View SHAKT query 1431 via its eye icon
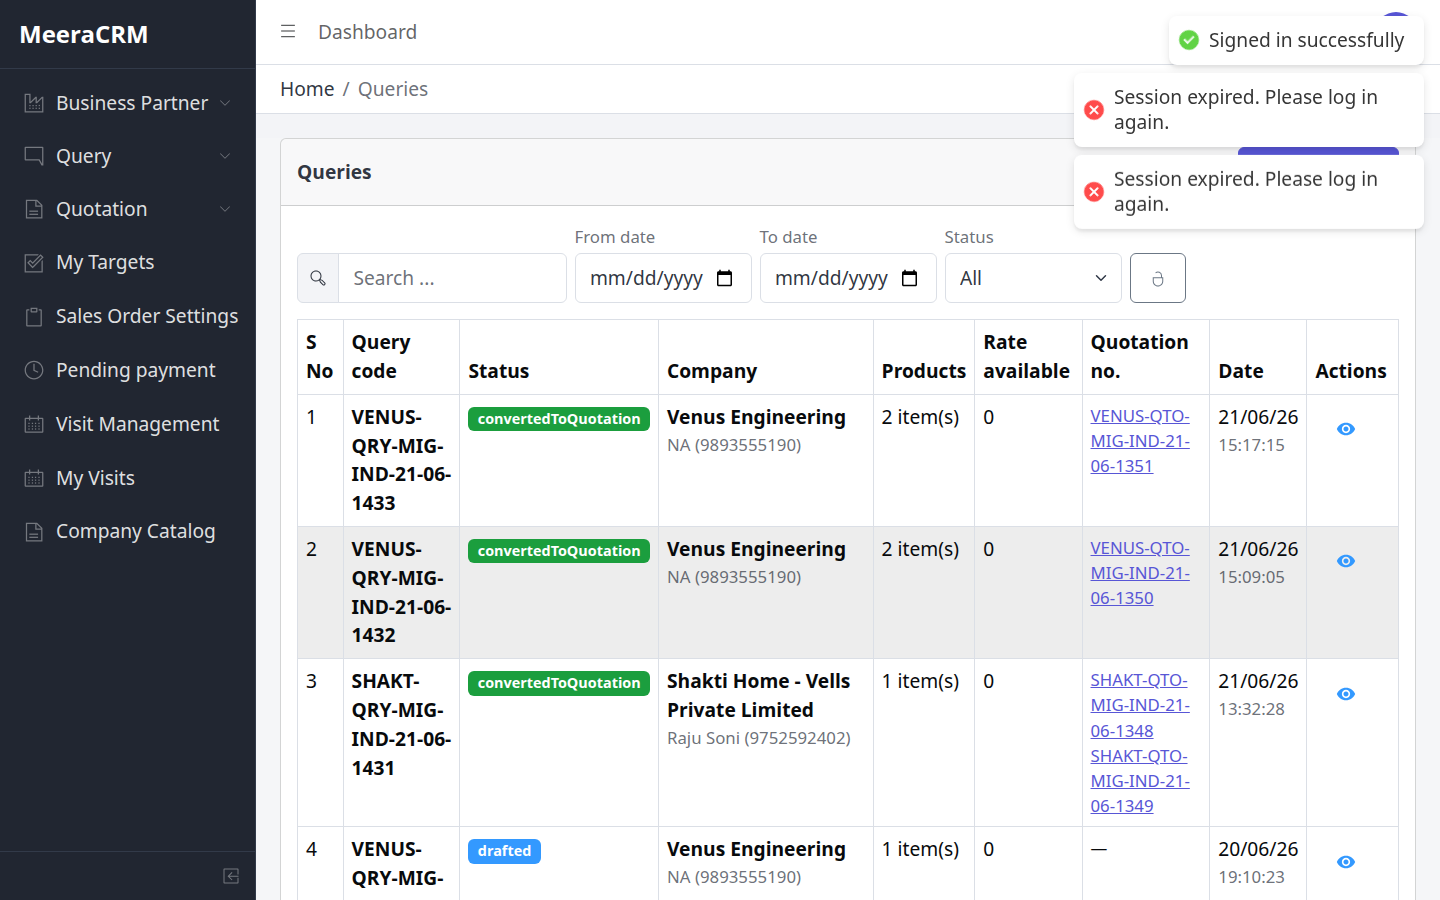The image size is (1440, 900). tap(1346, 694)
